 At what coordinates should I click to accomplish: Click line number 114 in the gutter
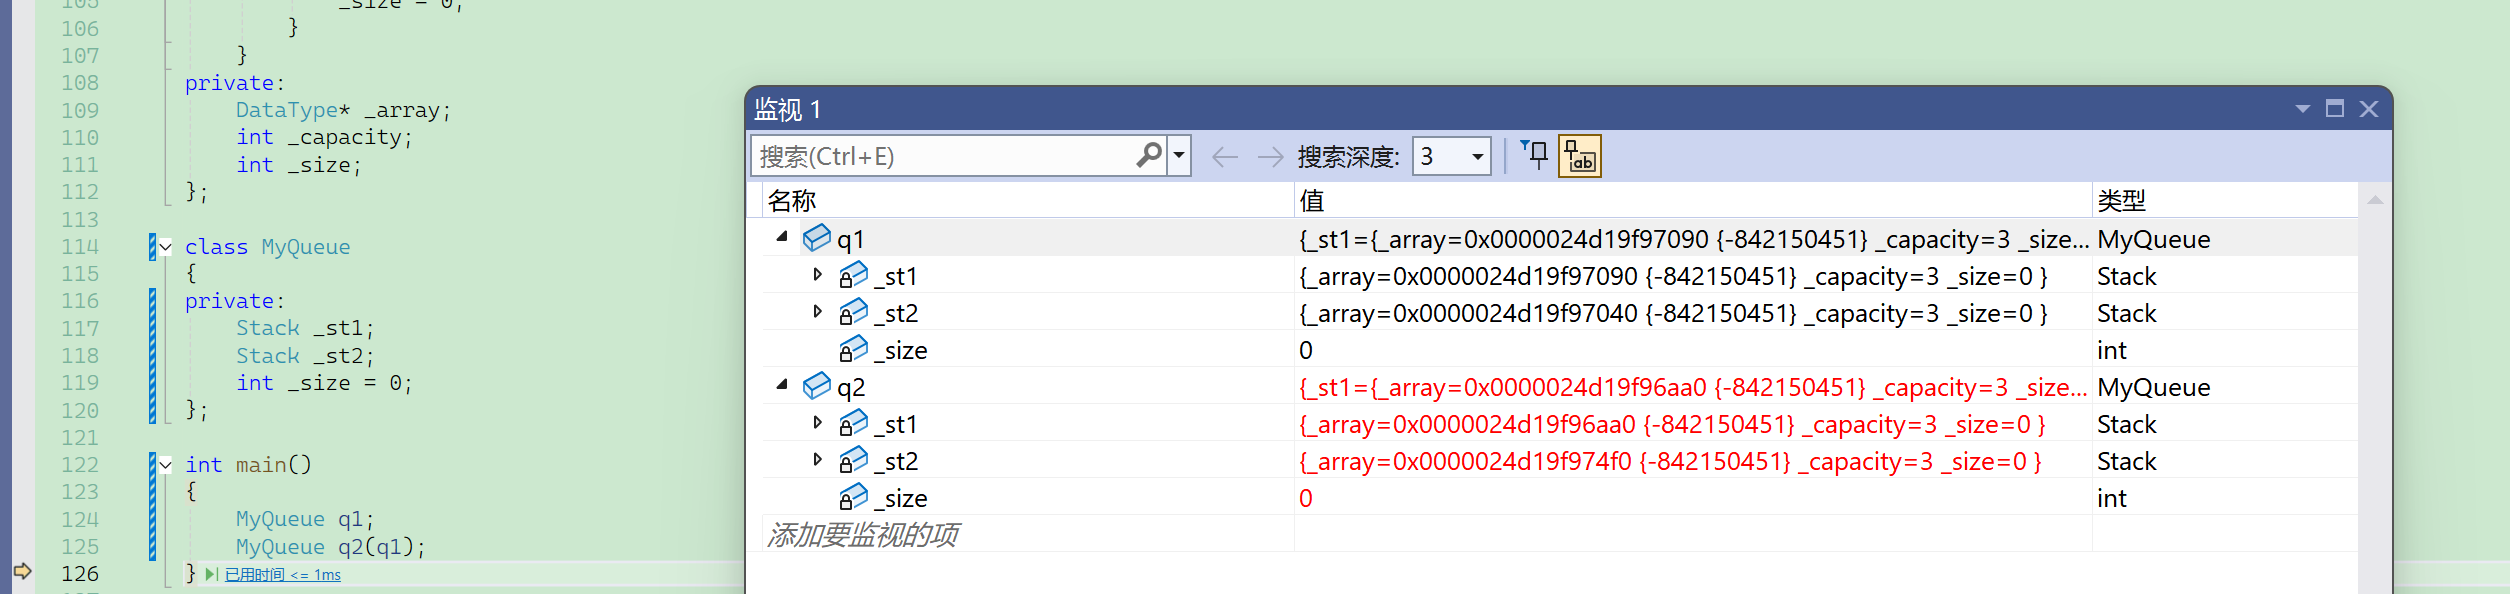[80, 246]
